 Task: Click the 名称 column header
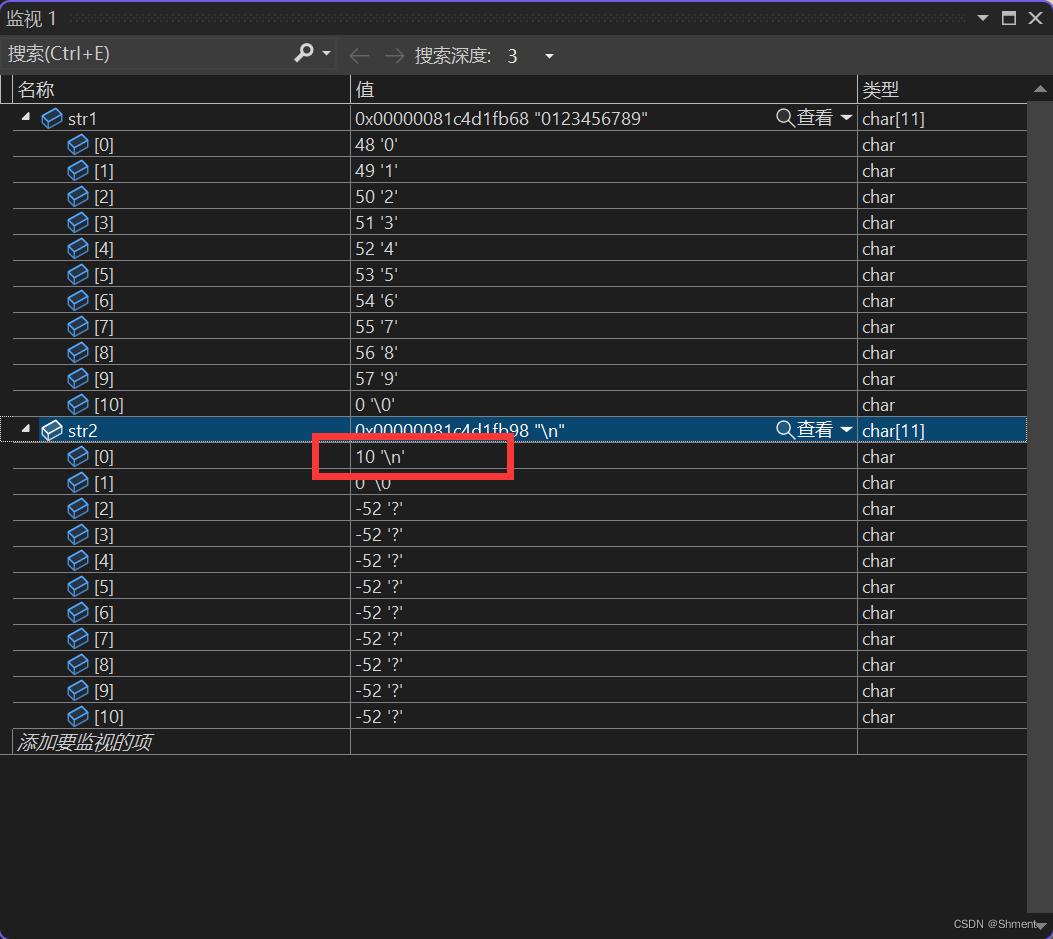pos(181,89)
